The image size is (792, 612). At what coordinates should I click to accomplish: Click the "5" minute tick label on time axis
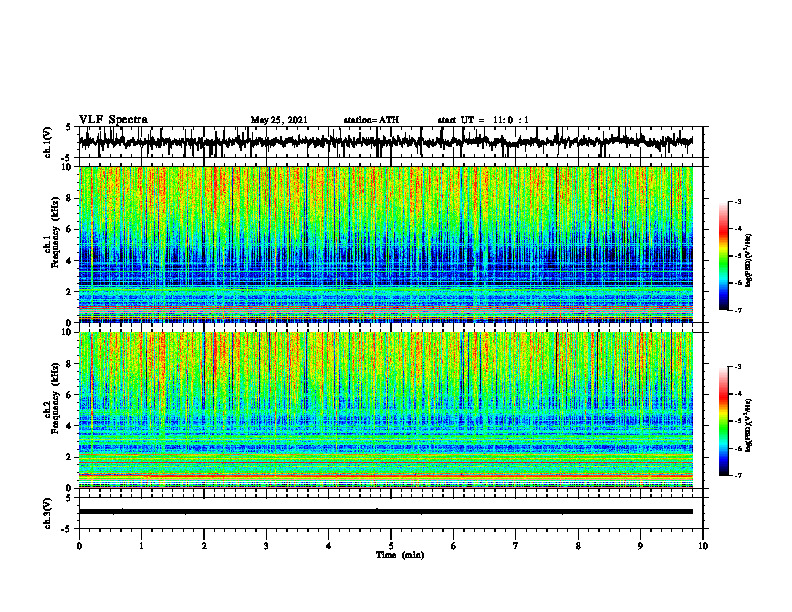coord(391,546)
